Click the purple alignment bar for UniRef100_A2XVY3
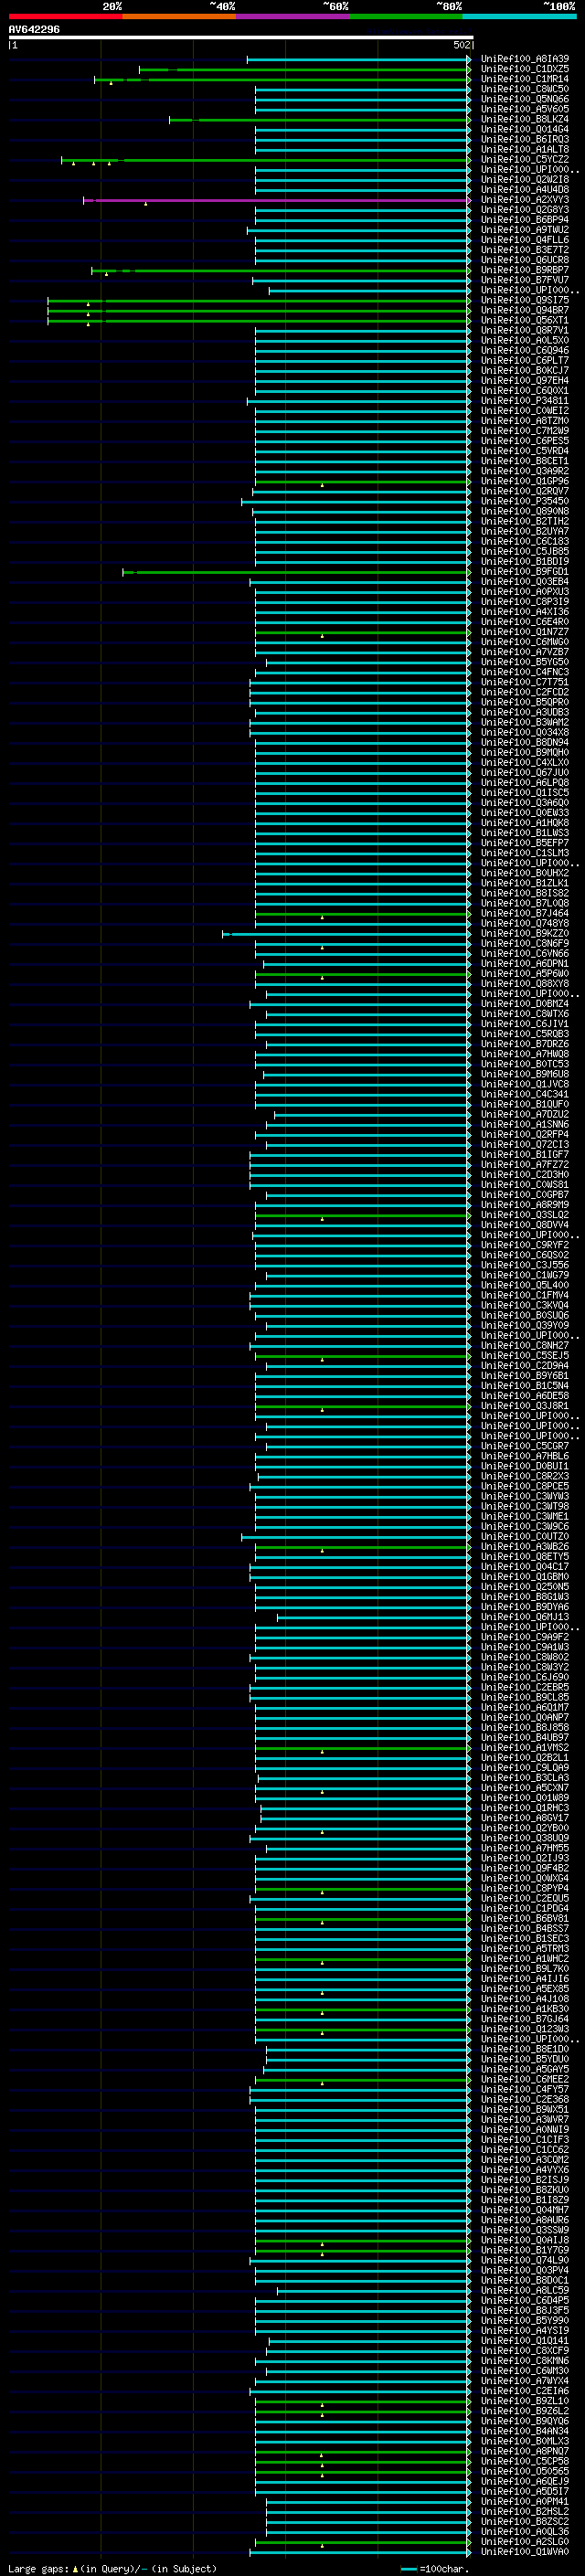 (277, 200)
